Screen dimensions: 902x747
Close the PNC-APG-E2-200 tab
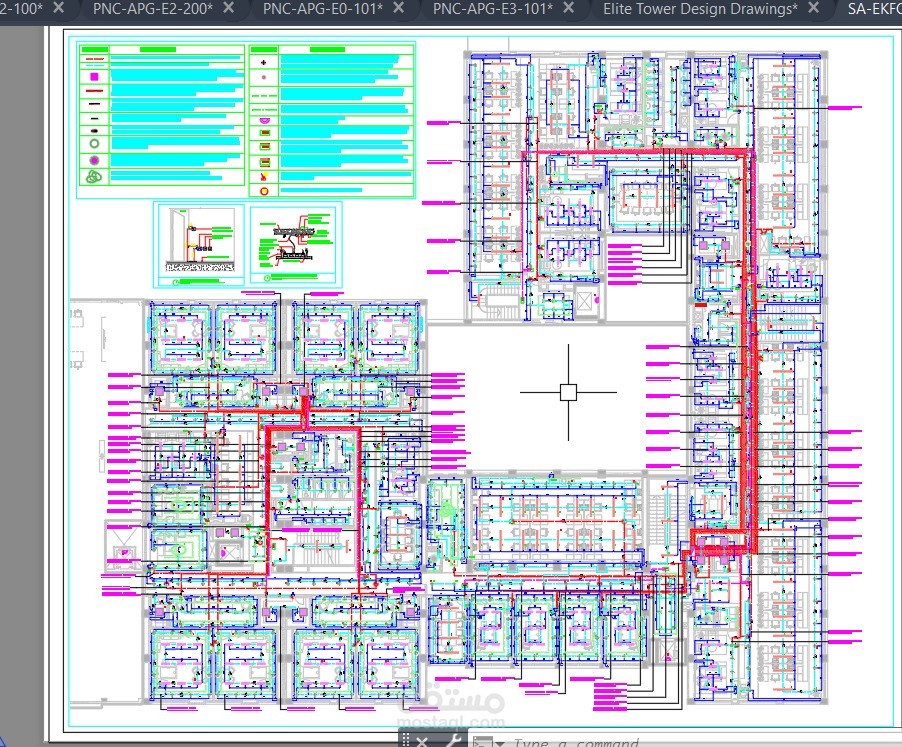[228, 8]
